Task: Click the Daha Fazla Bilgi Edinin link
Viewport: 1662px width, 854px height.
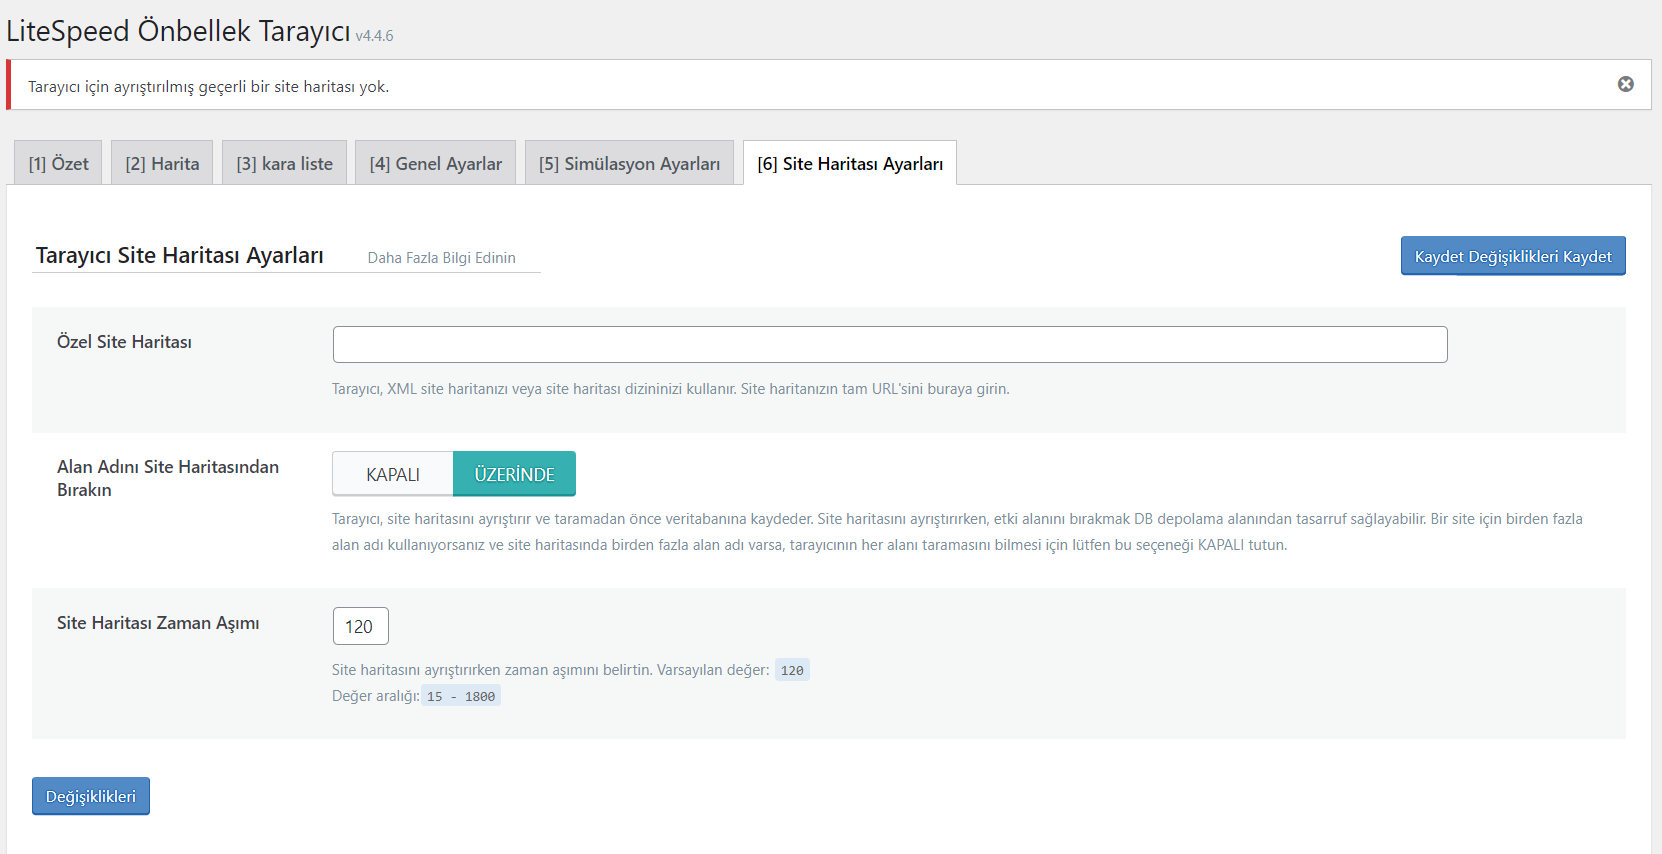Action: (x=441, y=258)
